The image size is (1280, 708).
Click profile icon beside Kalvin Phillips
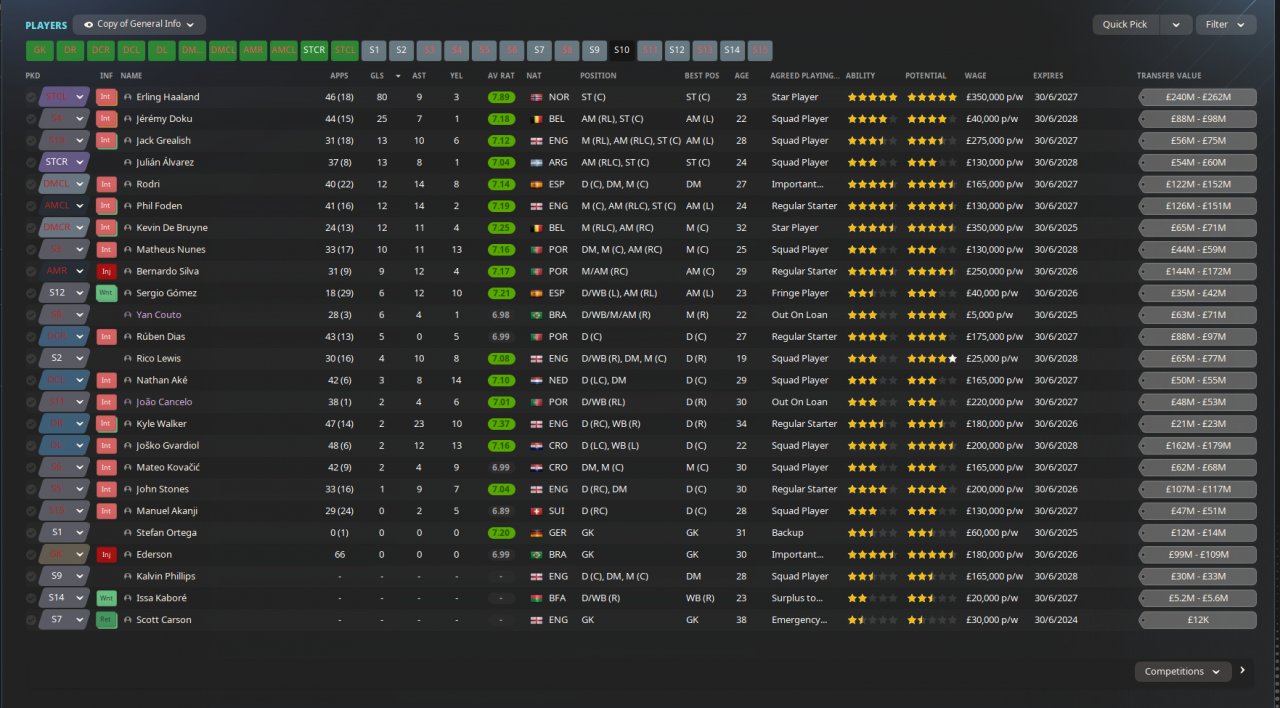pos(128,576)
